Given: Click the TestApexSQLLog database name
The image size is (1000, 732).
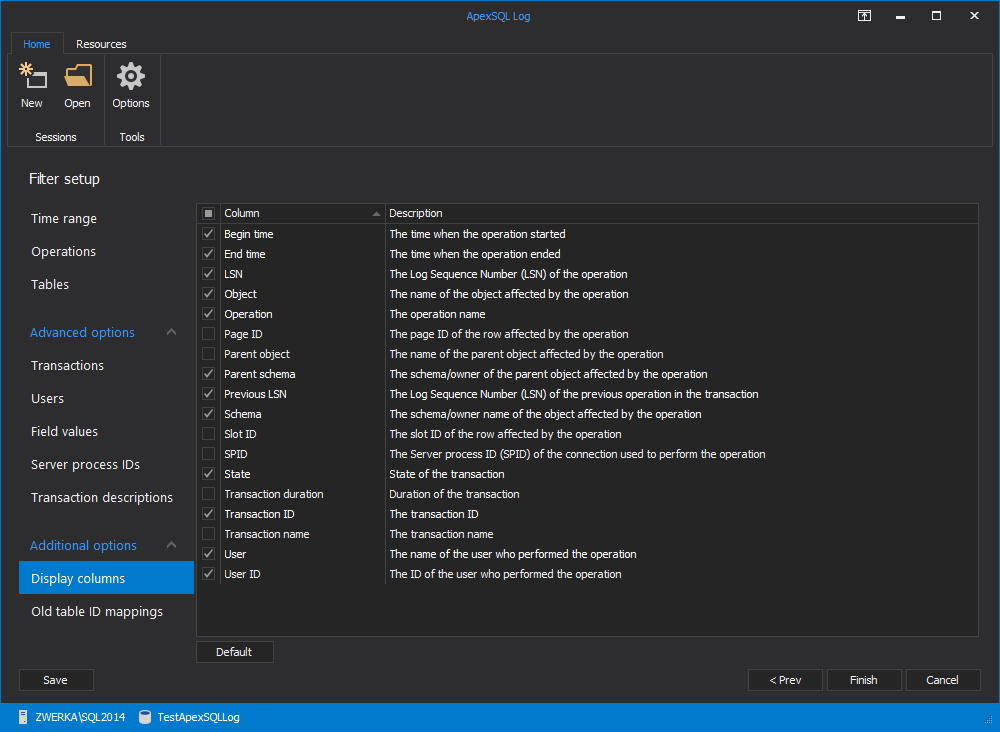Looking at the screenshot, I should pyautogui.click(x=198, y=717).
